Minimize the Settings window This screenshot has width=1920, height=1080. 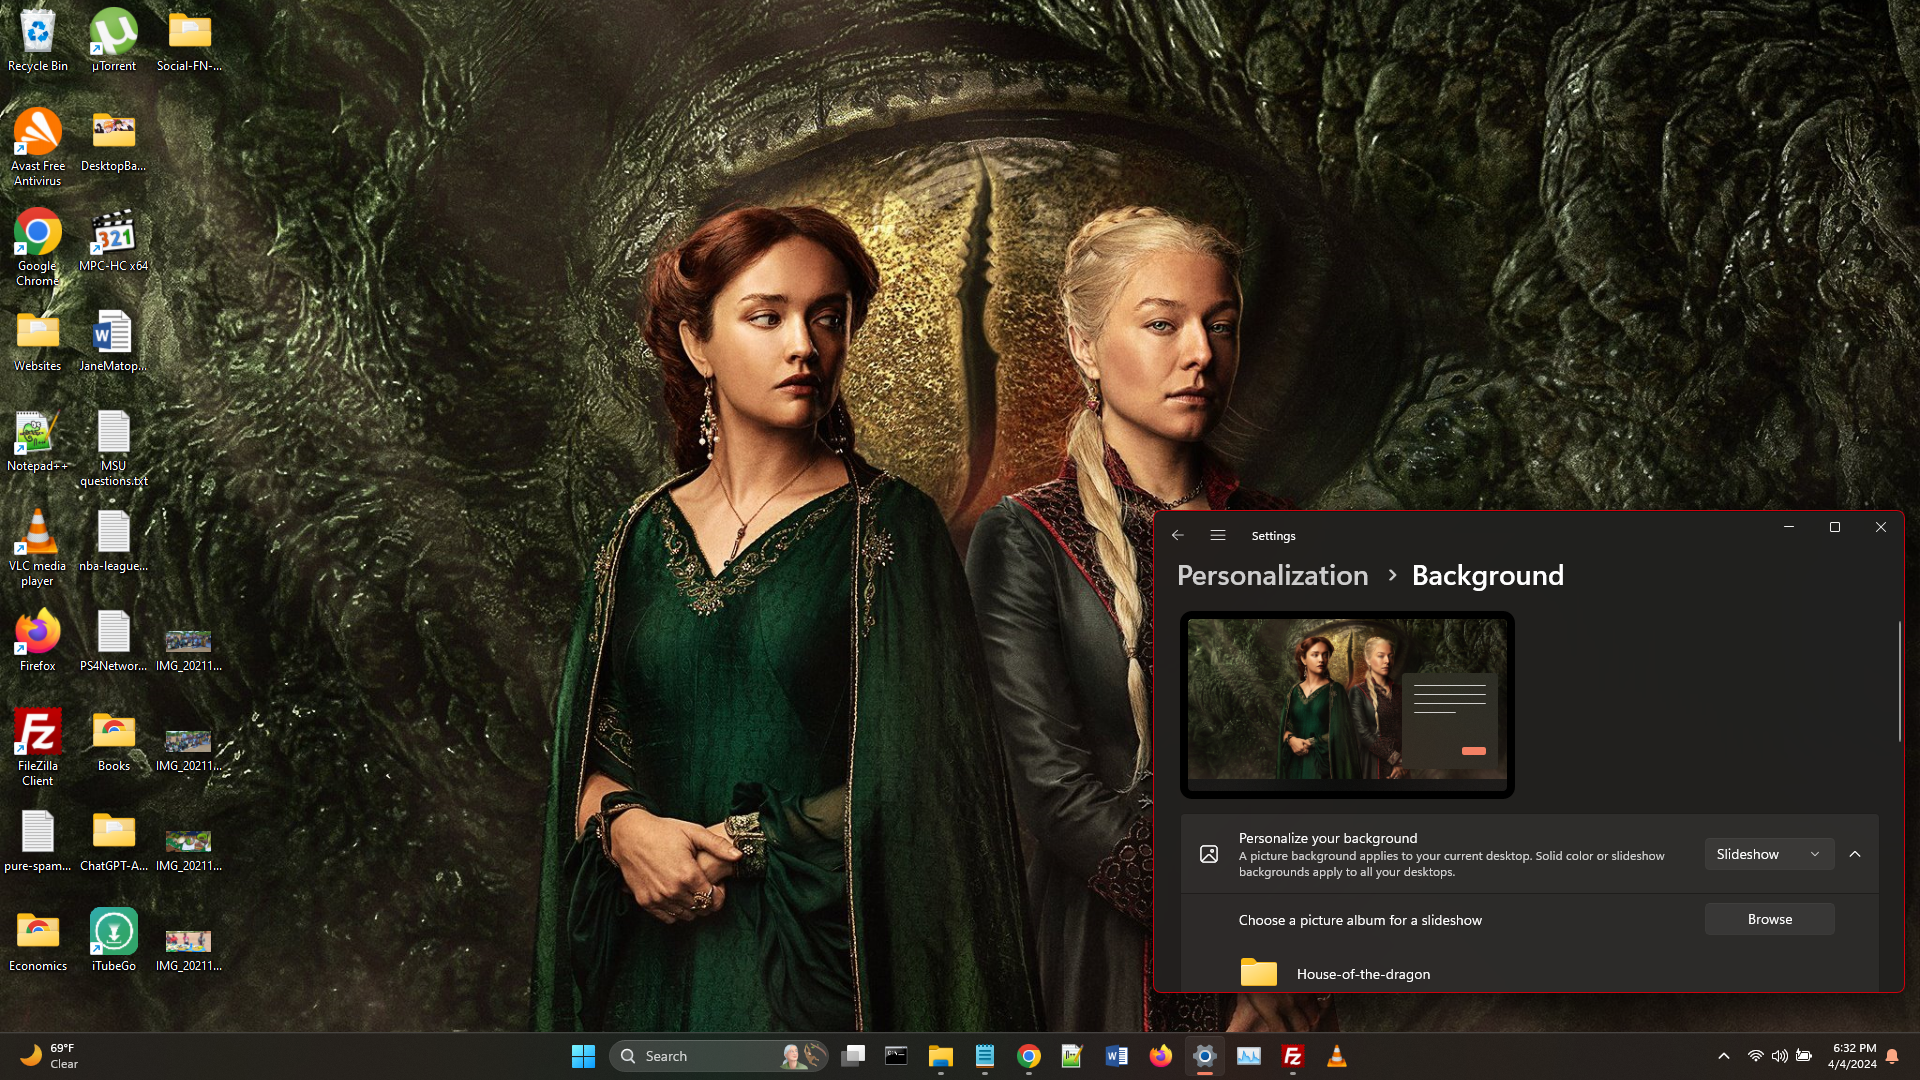coord(1789,527)
